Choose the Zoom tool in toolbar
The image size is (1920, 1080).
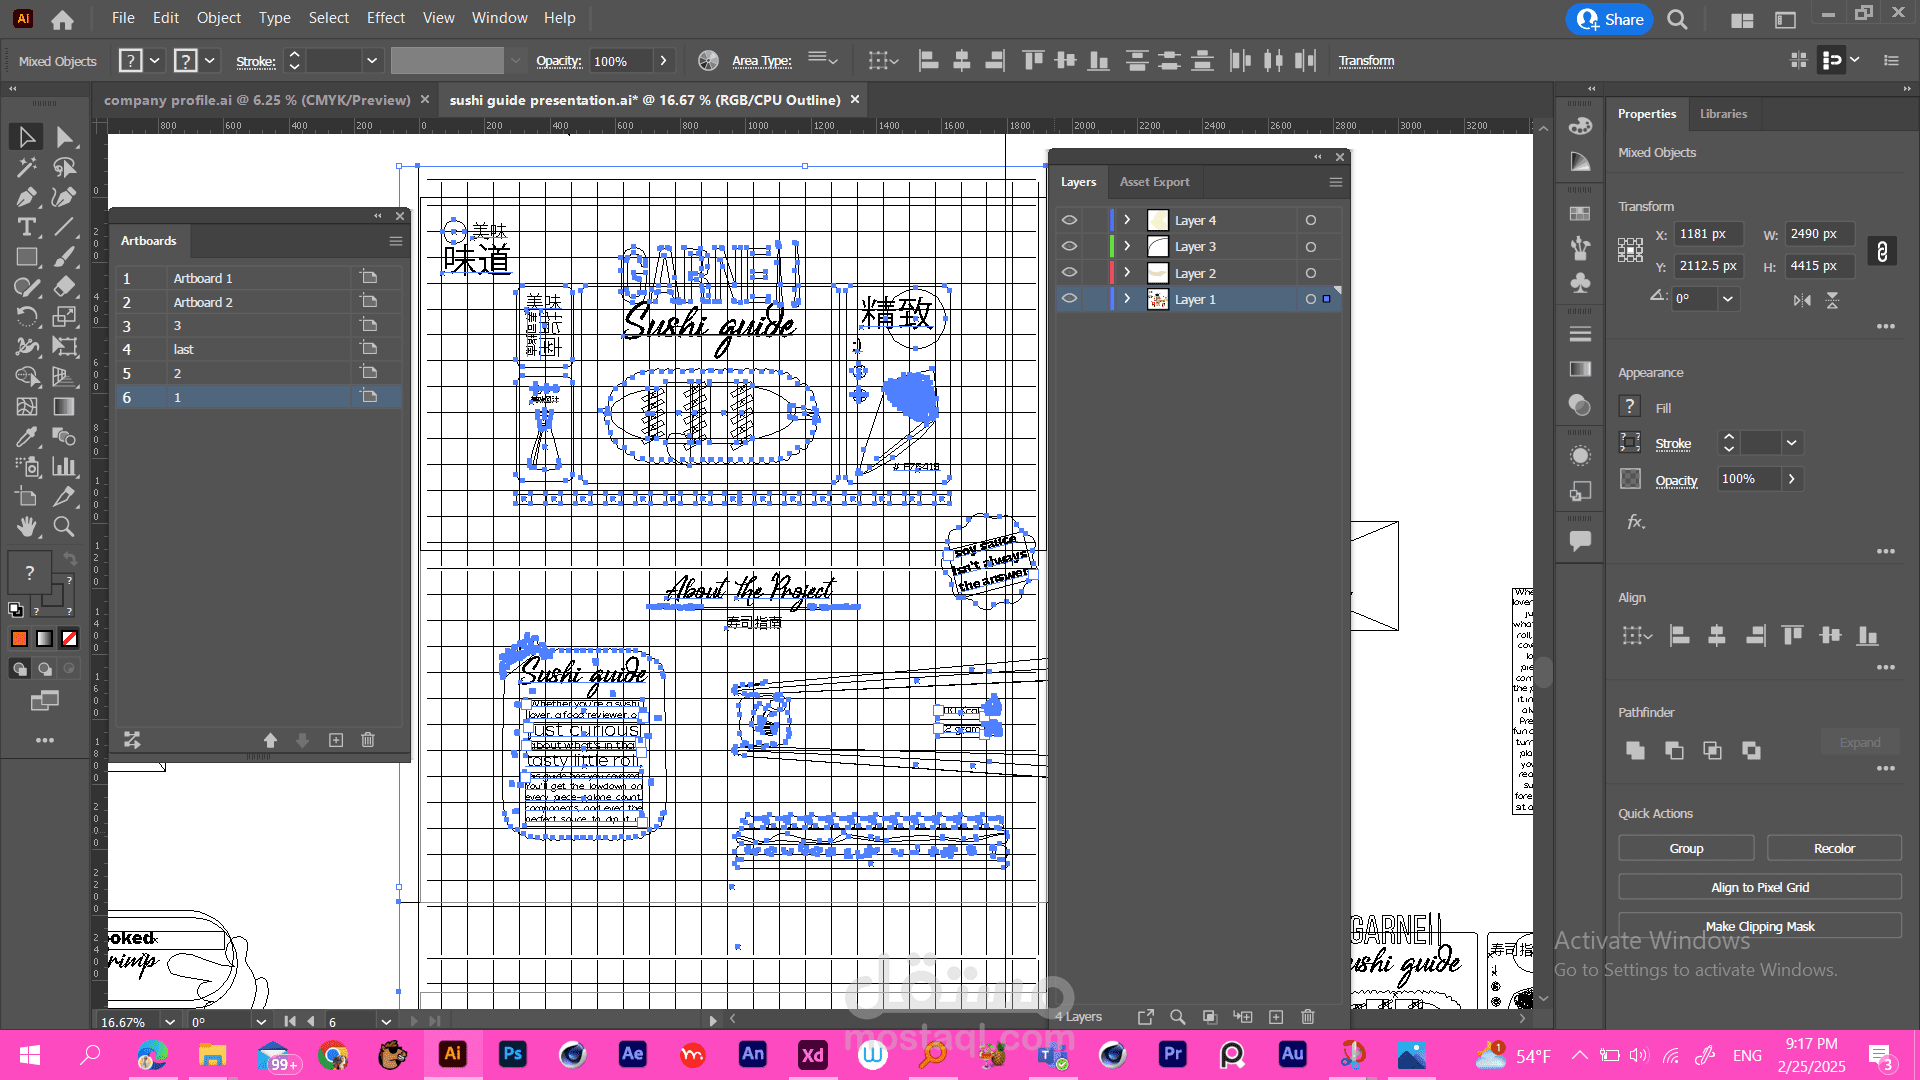(65, 526)
